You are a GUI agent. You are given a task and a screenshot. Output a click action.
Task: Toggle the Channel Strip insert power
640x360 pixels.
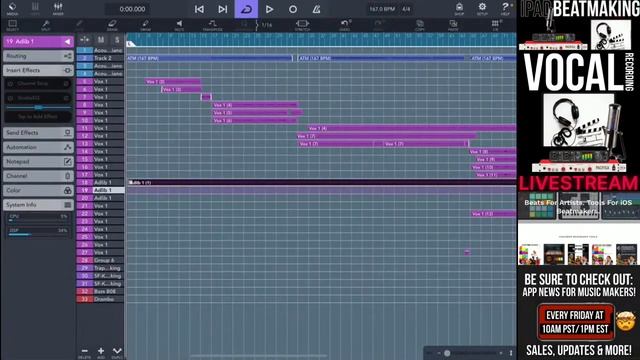pyautogui.click(x=10, y=84)
